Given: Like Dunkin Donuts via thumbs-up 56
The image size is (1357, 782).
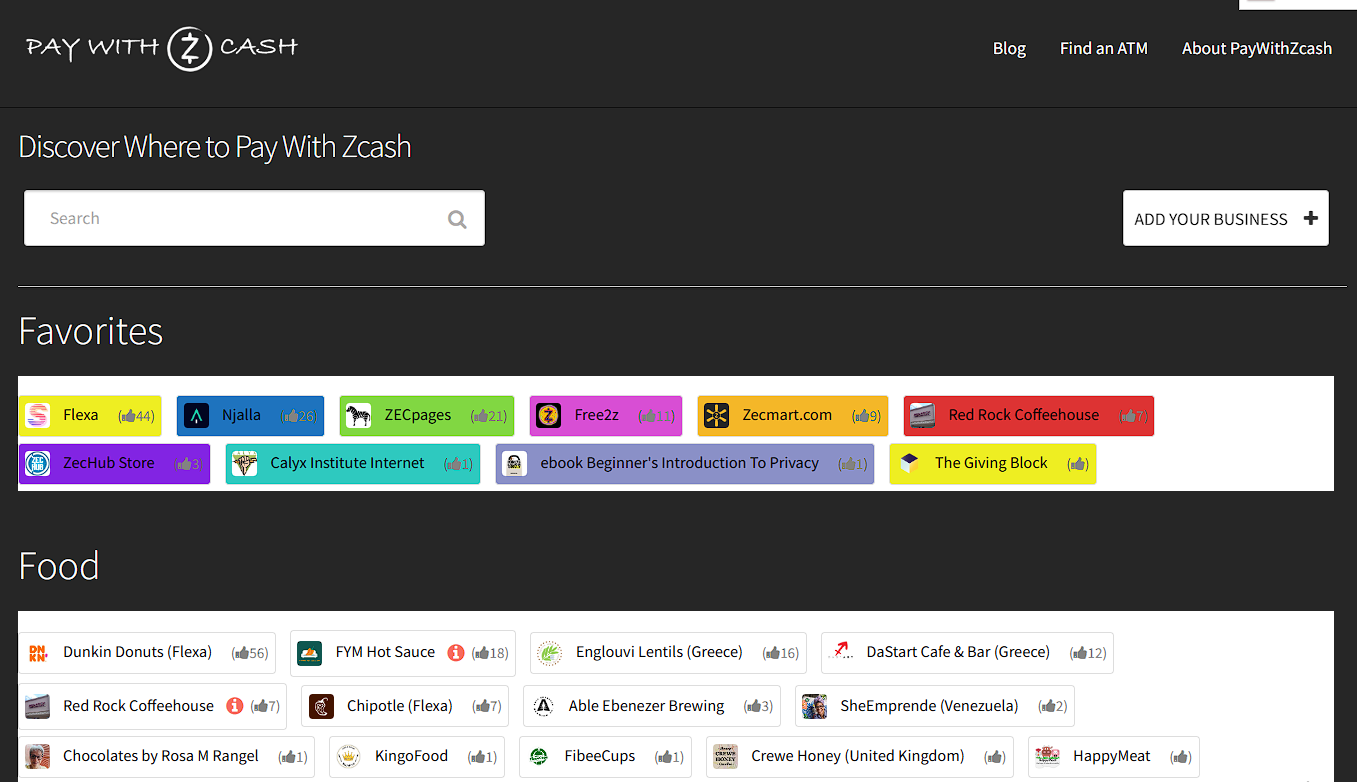Looking at the screenshot, I should coord(250,653).
